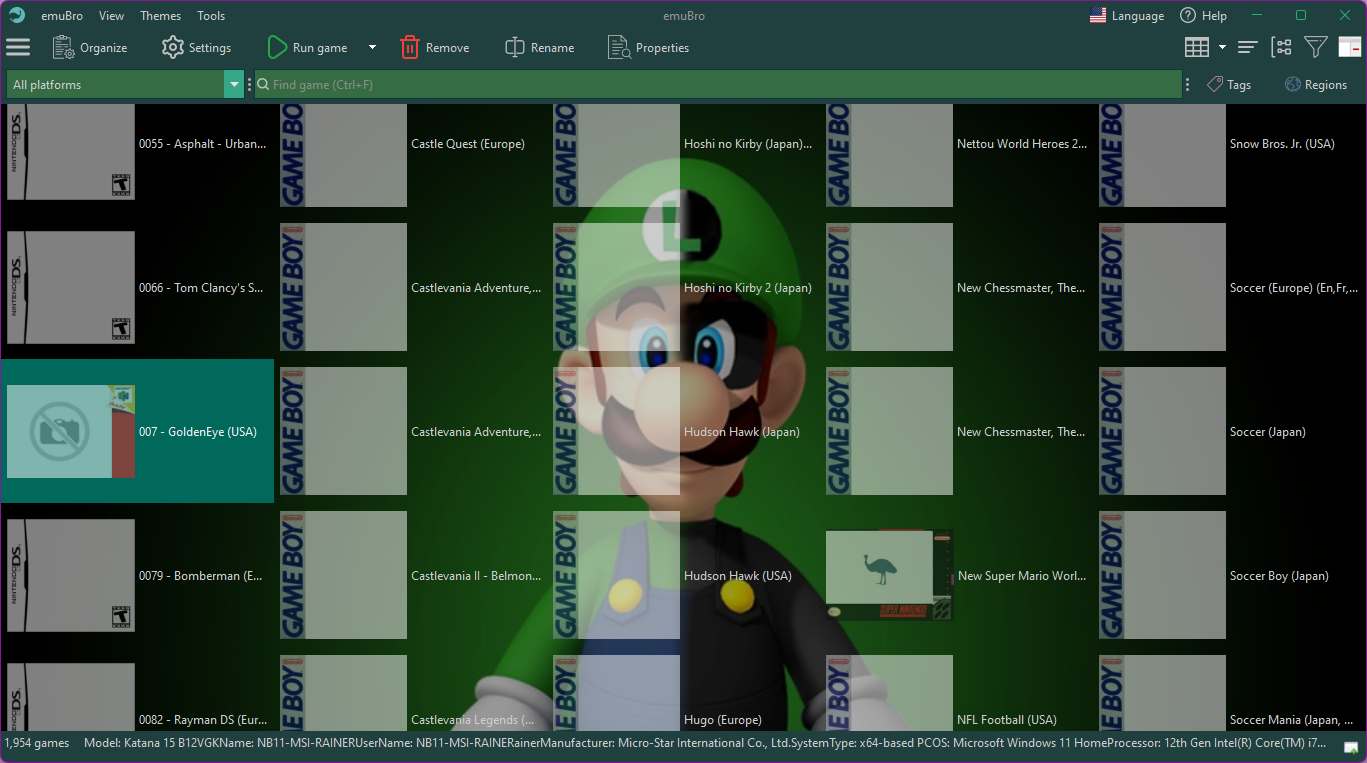Switch to list view layout

[x=1247, y=46]
